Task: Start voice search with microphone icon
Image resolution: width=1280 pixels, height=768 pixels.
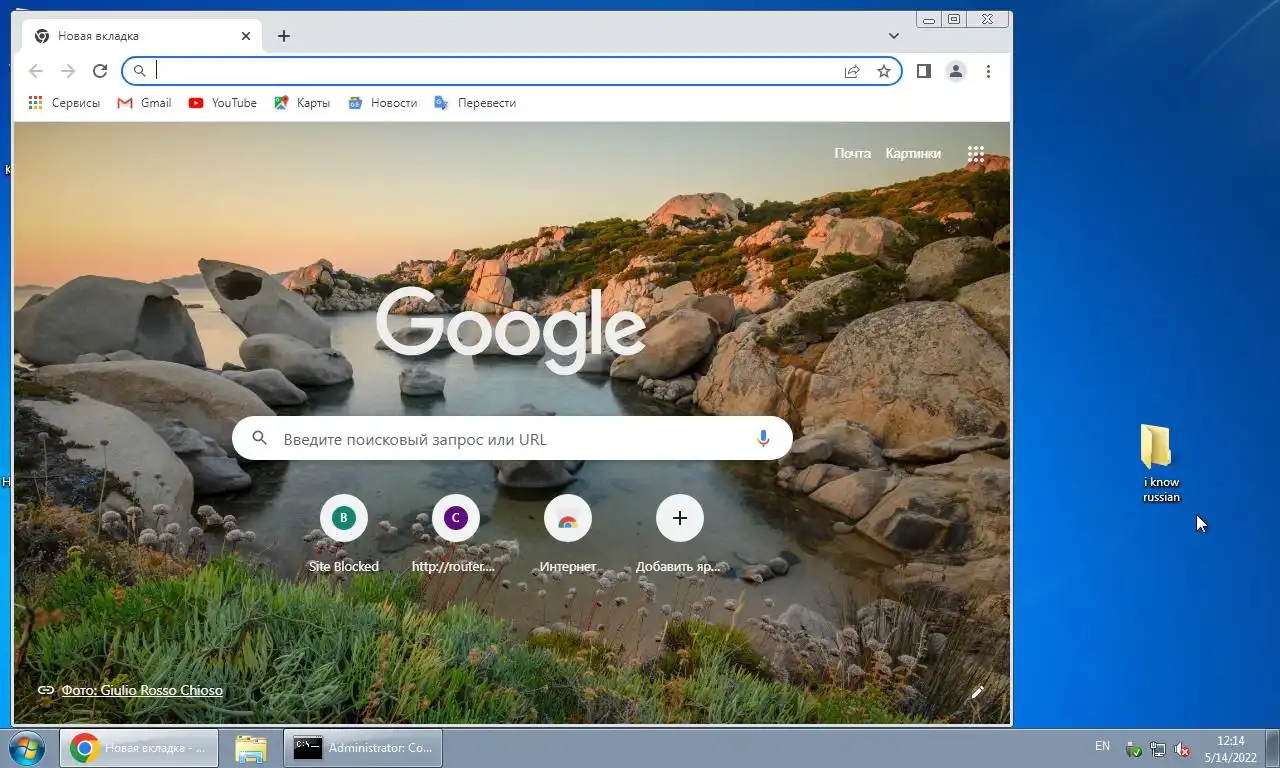Action: tap(763, 439)
